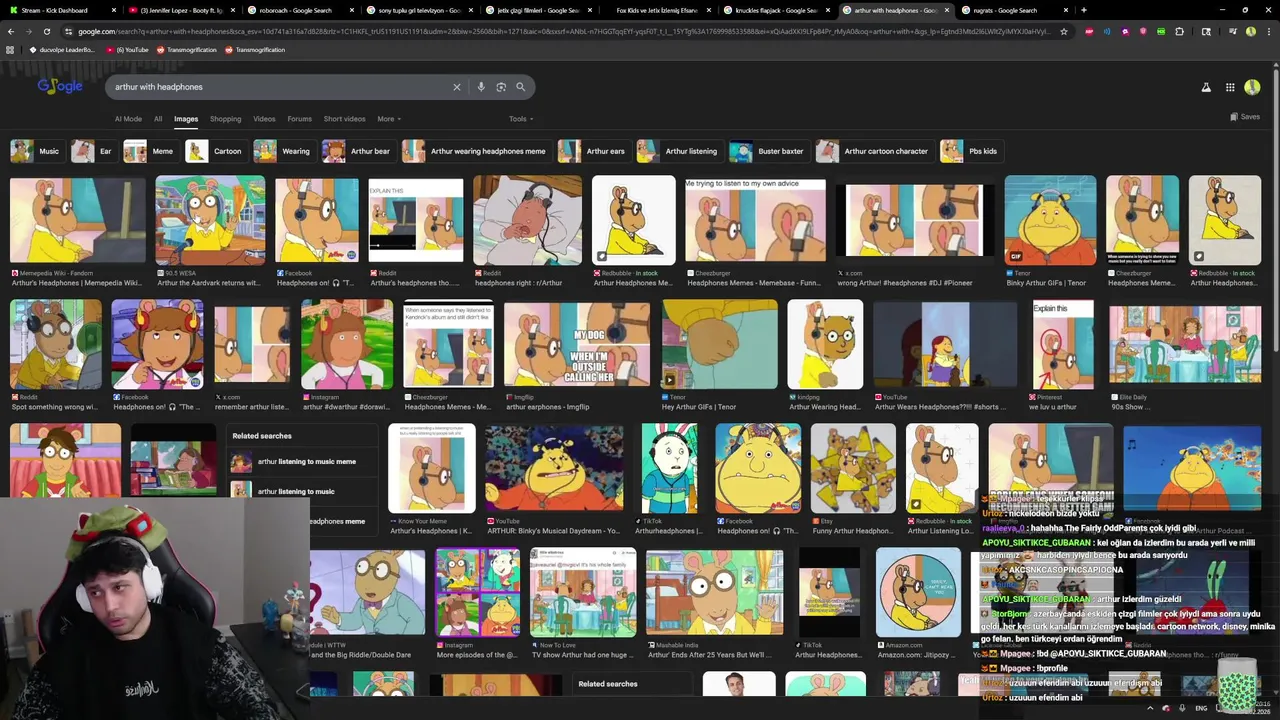This screenshot has height=720, width=1280.
Task: Submit search with the magnifying glass icon
Action: click(520, 87)
